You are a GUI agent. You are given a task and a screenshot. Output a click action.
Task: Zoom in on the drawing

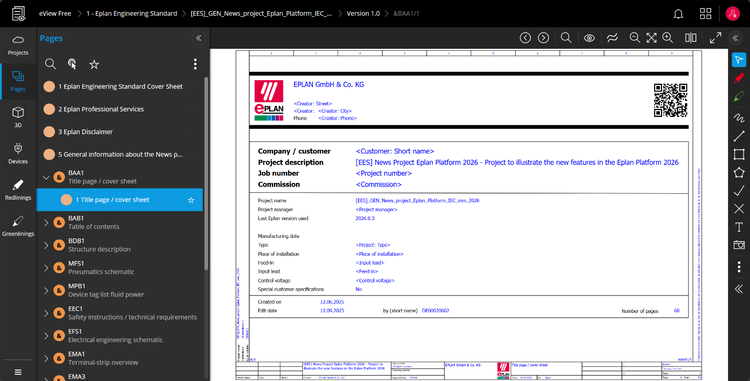click(x=668, y=38)
